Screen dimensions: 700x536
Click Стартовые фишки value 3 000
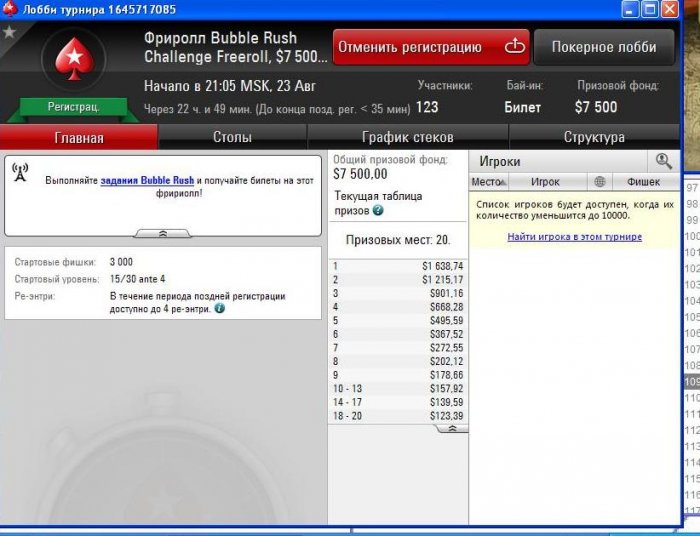click(121, 262)
